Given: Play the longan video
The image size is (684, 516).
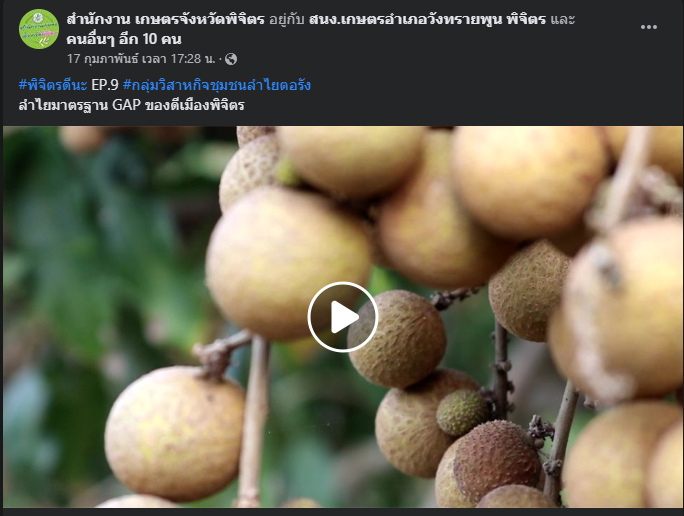Looking at the screenshot, I should [342, 317].
